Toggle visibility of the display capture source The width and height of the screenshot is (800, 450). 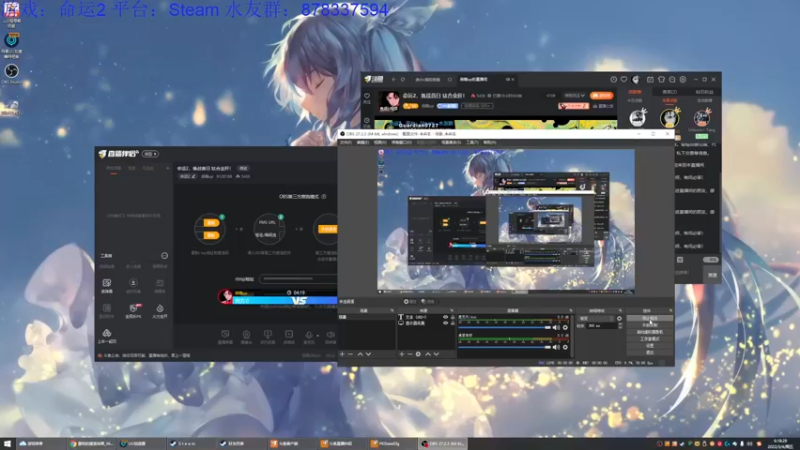pos(445,323)
